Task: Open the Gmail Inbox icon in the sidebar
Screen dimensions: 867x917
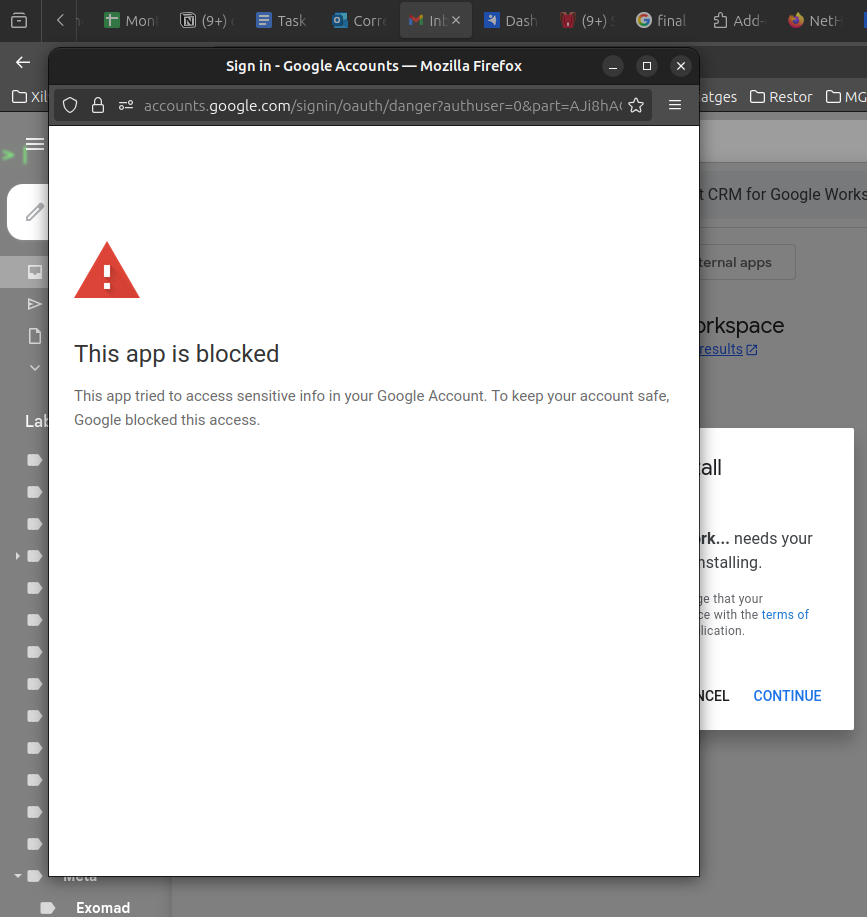Action: pos(34,272)
